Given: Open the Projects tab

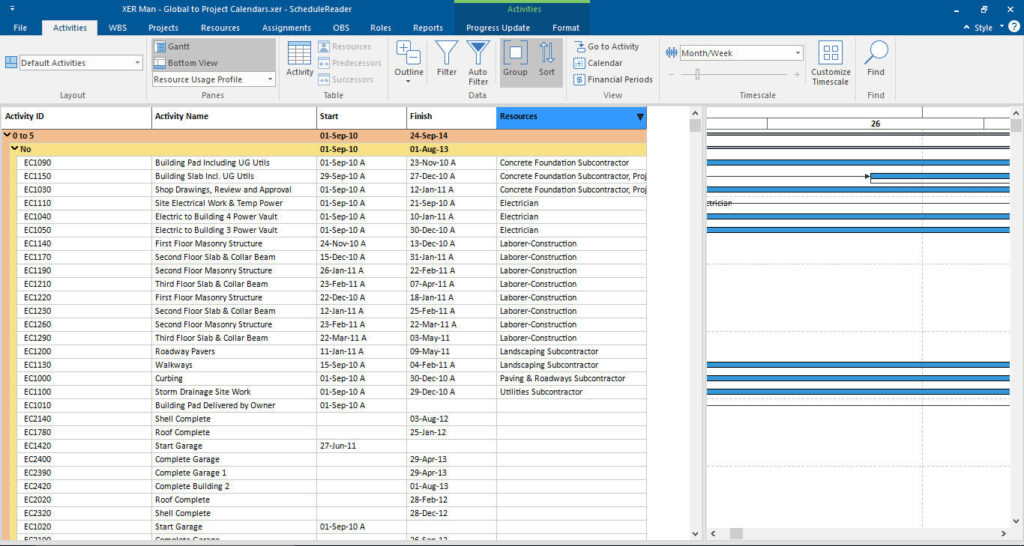Looking at the screenshot, I should click(x=163, y=28).
